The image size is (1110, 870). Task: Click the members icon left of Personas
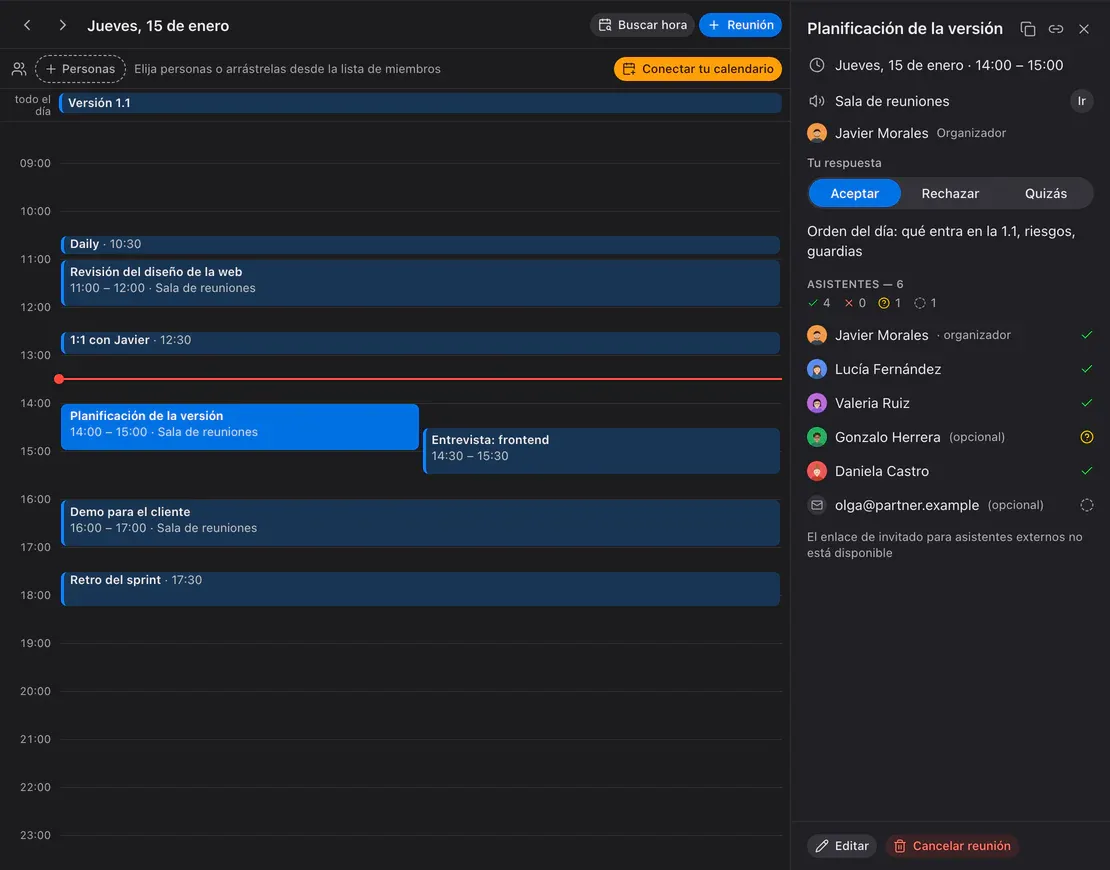[x=19, y=69]
